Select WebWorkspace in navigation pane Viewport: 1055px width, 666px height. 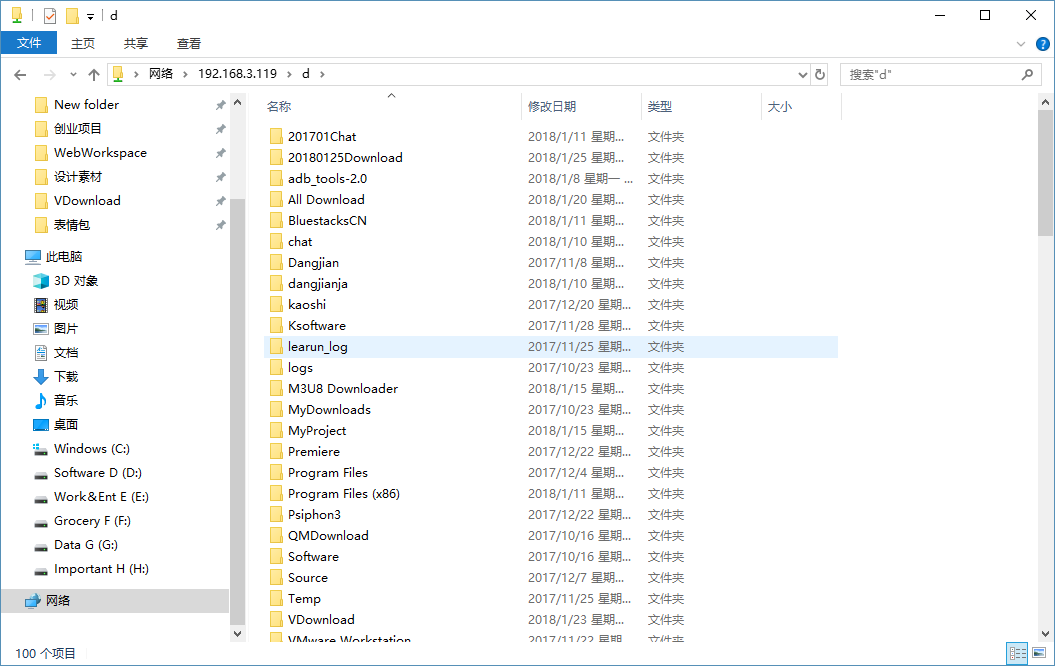[x=100, y=153]
